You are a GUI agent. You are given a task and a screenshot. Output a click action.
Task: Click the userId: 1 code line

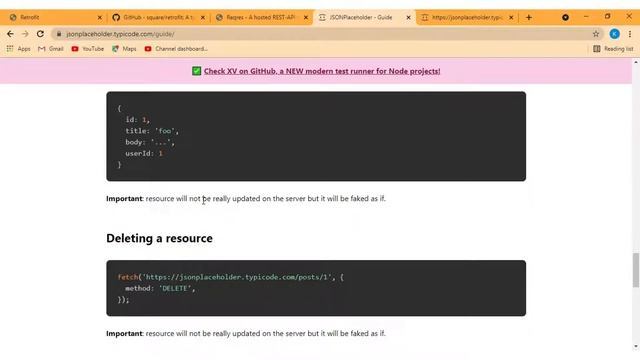coord(144,153)
